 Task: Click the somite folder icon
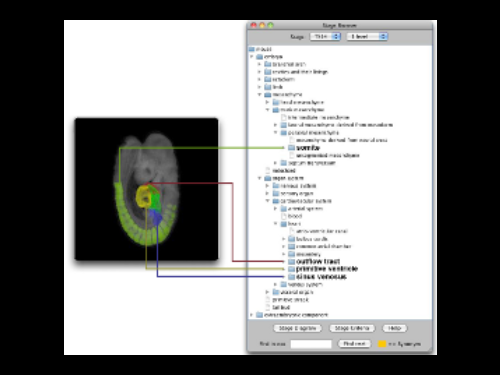pos(291,148)
